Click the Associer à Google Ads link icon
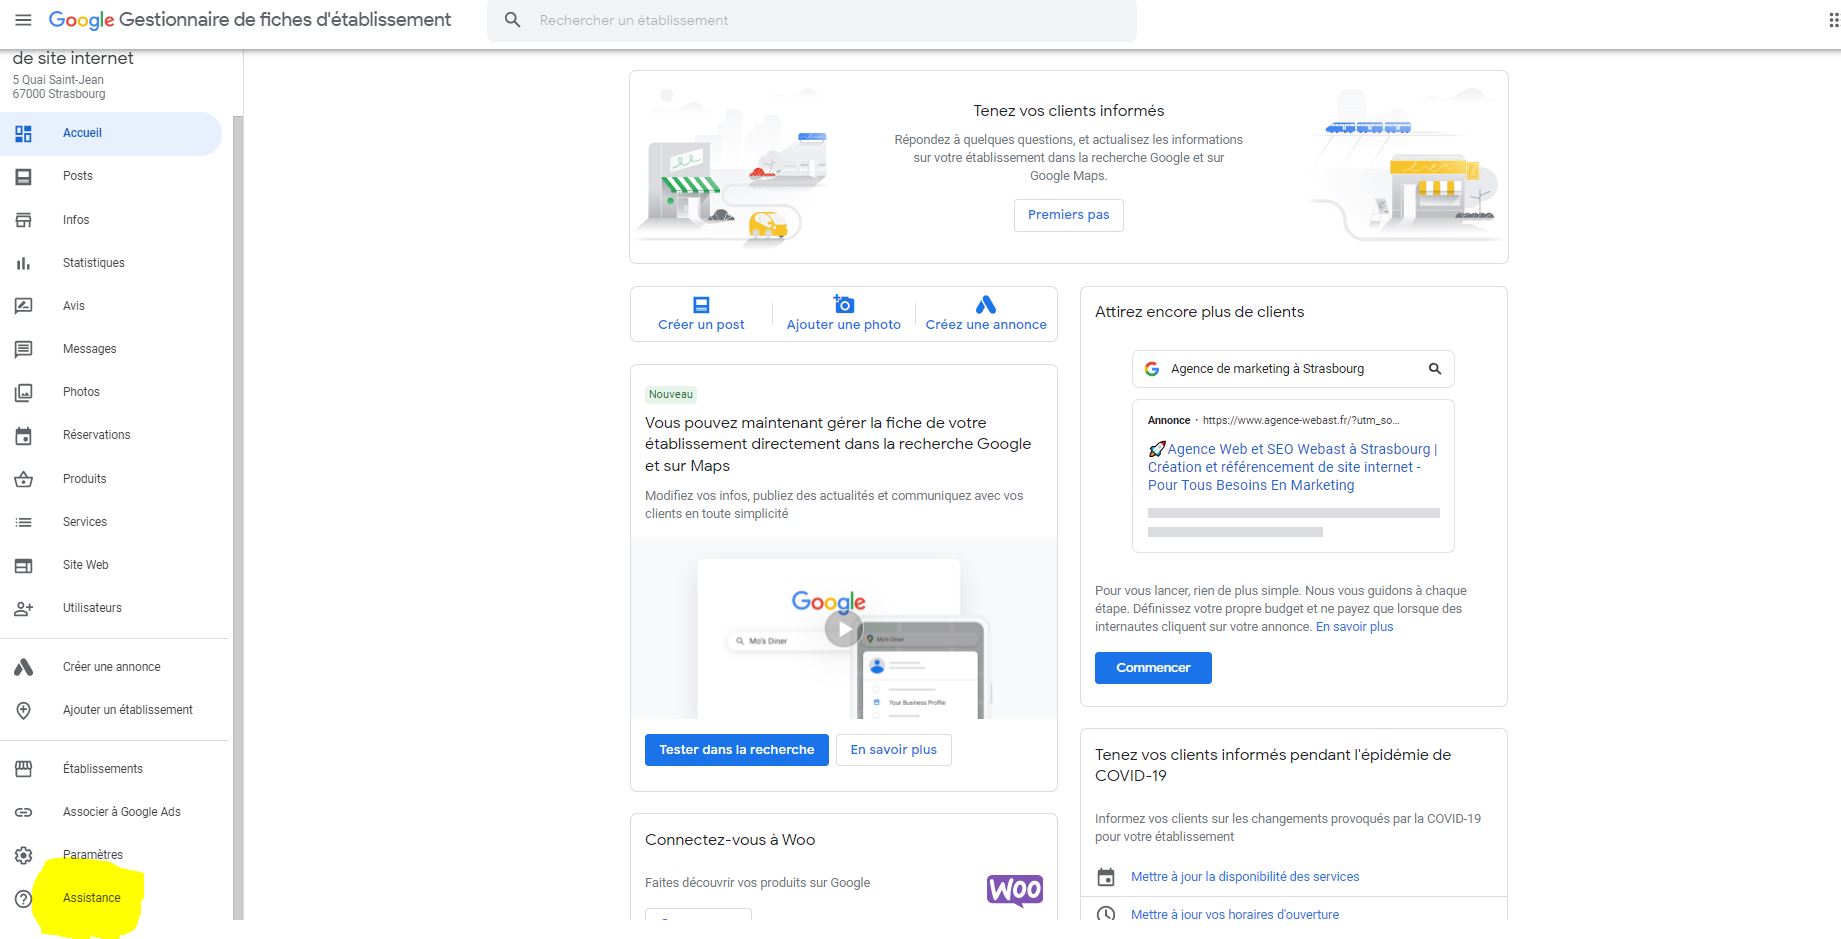Screen dimensions: 1841x939 pos(23,812)
